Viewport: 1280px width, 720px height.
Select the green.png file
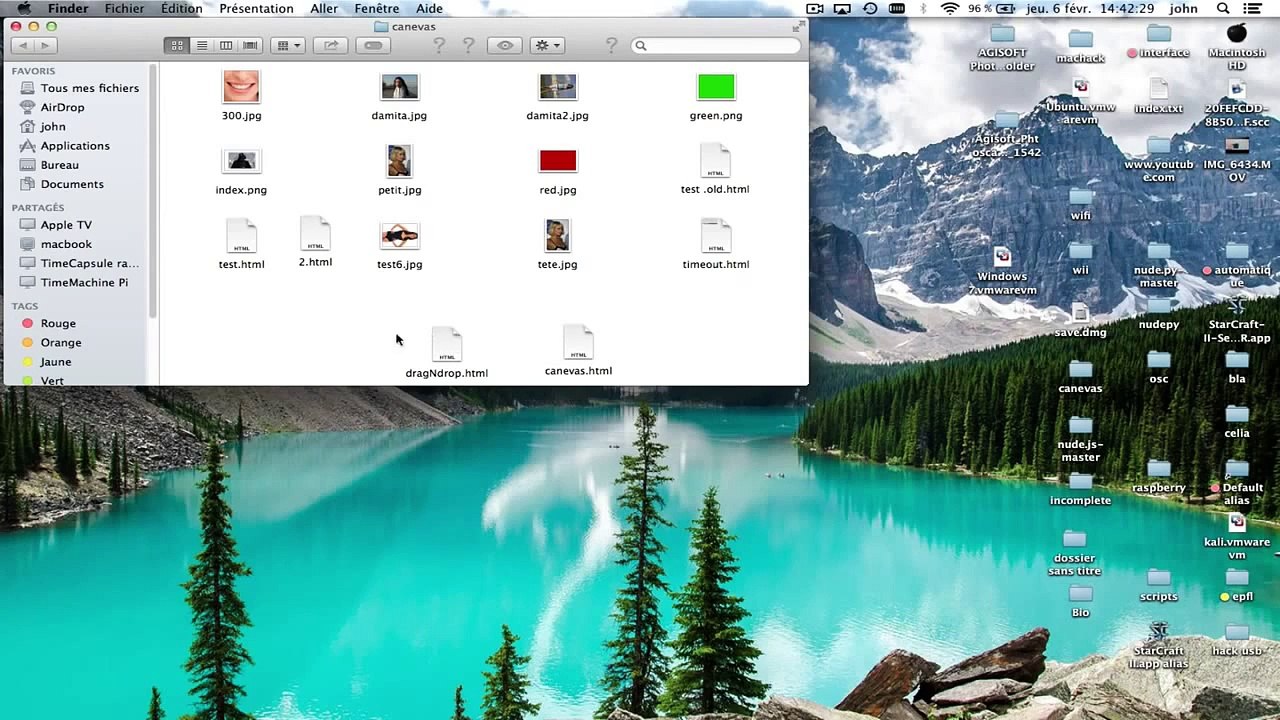coord(716,87)
